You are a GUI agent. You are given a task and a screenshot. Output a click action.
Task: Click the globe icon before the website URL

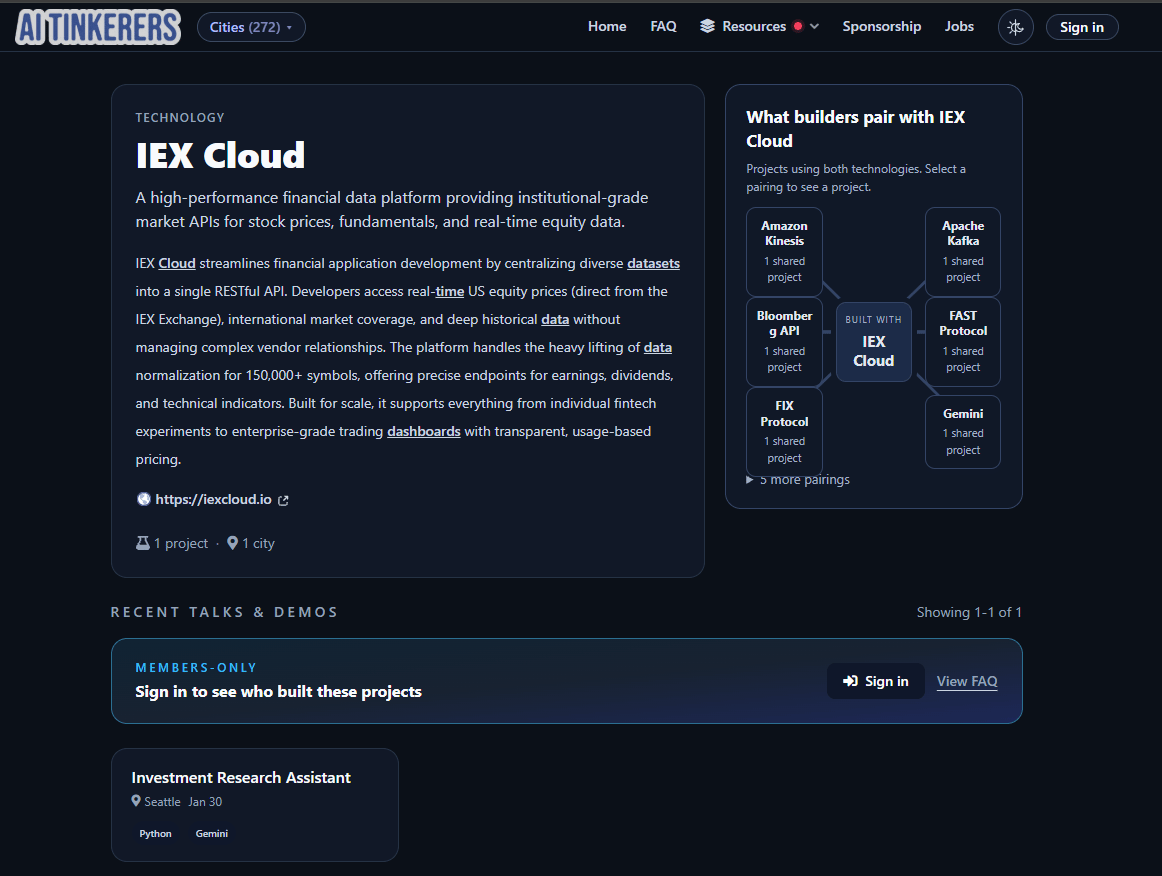[x=144, y=500]
